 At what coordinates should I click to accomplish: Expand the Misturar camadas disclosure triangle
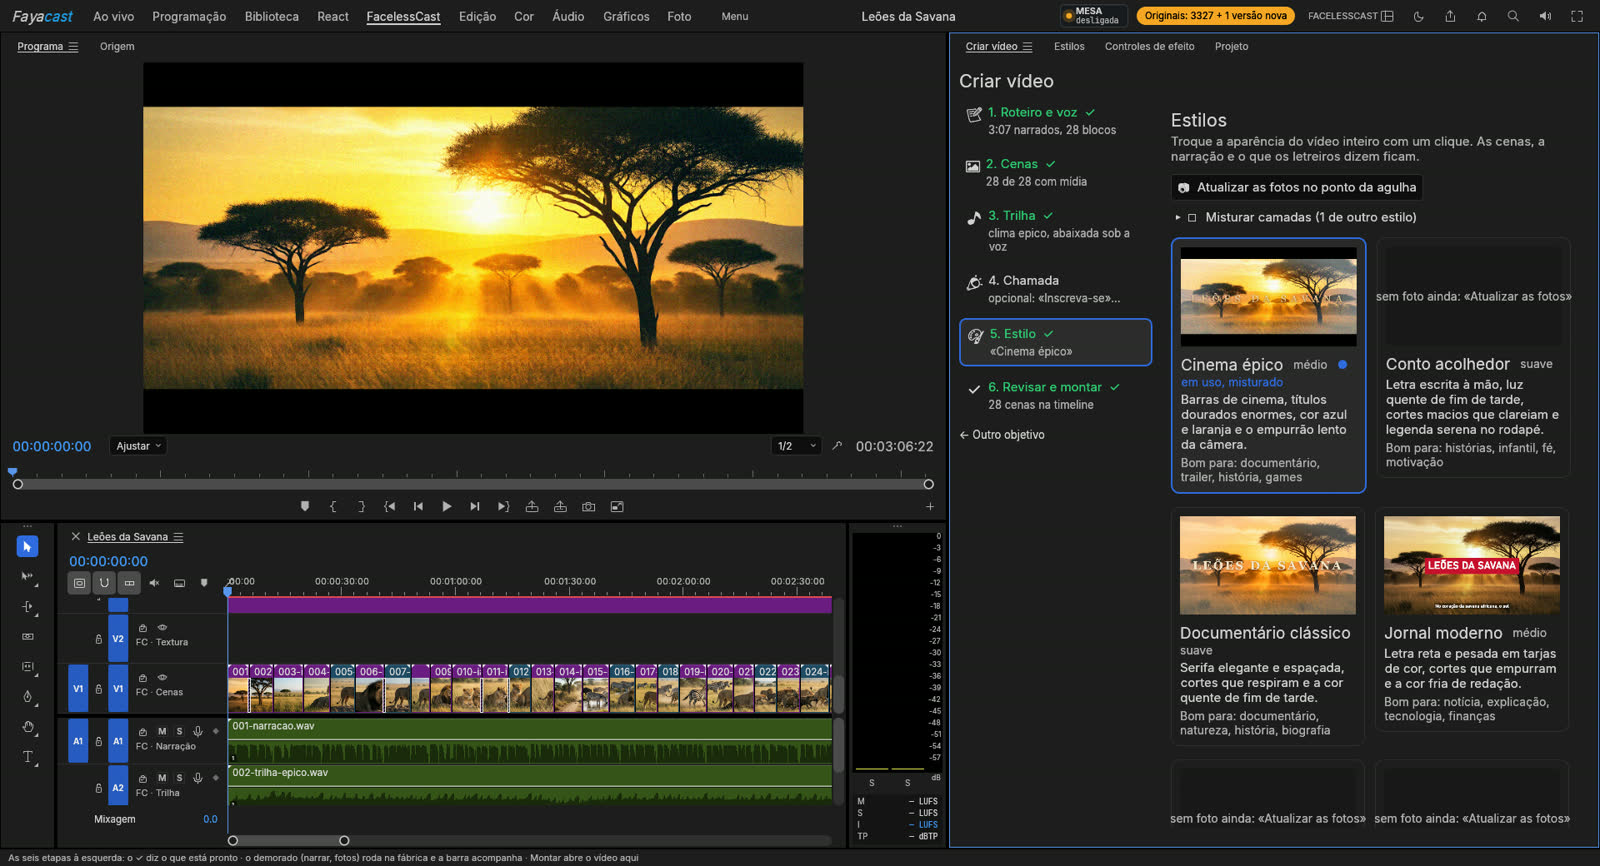click(1178, 217)
